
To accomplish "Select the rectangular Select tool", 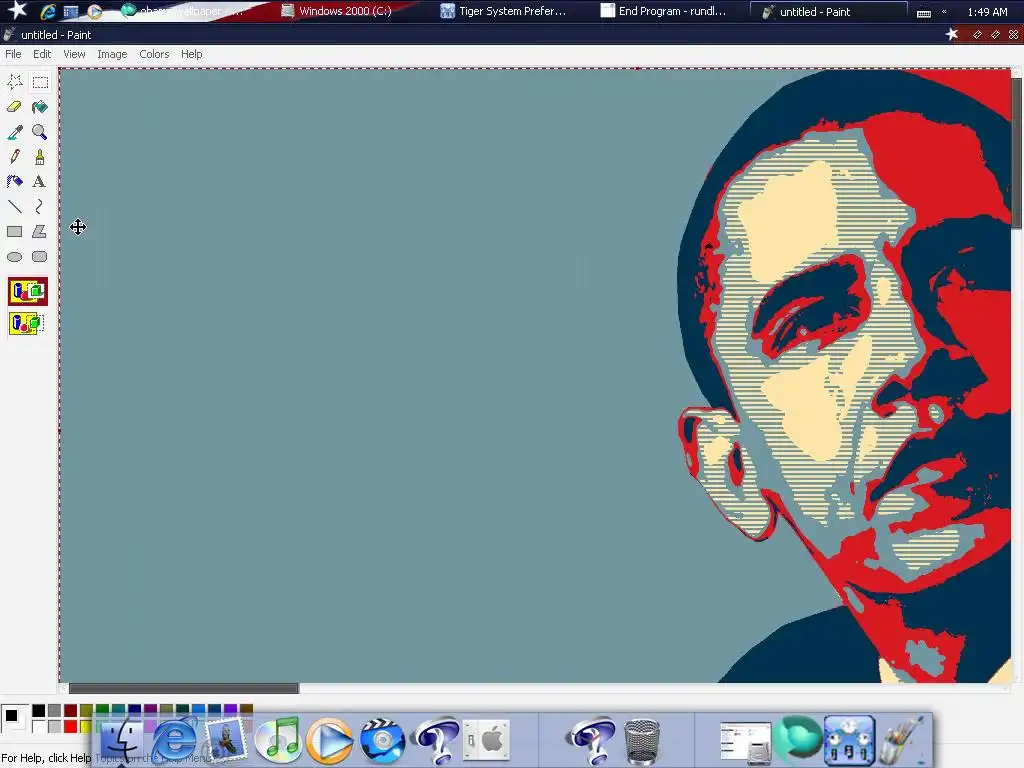I will point(40,82).
